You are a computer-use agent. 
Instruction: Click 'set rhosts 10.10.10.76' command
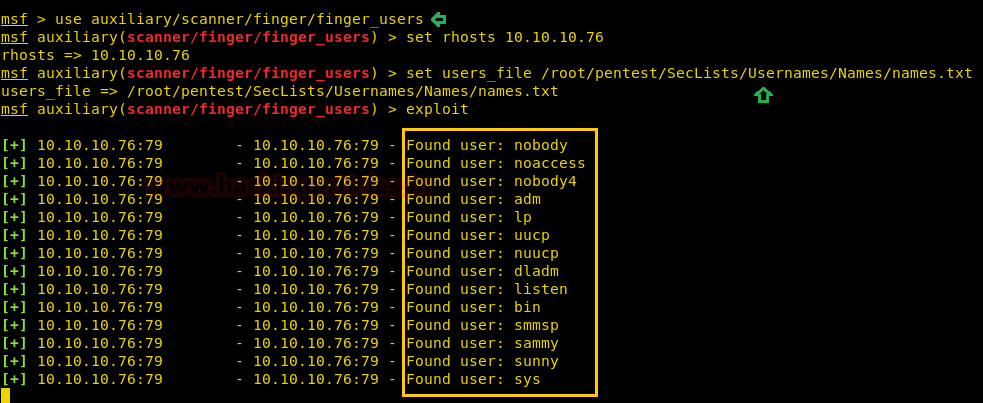pyautogui.click(x=504, y=37)
